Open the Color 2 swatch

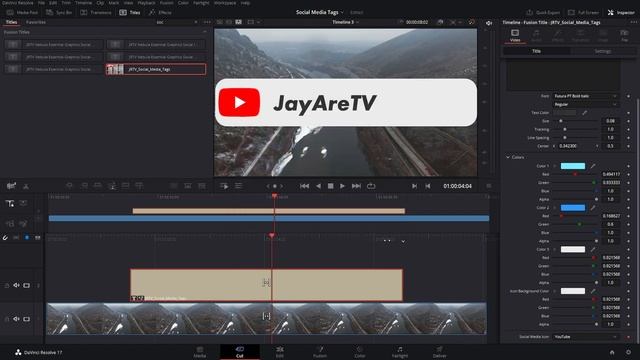coord(573,208)
